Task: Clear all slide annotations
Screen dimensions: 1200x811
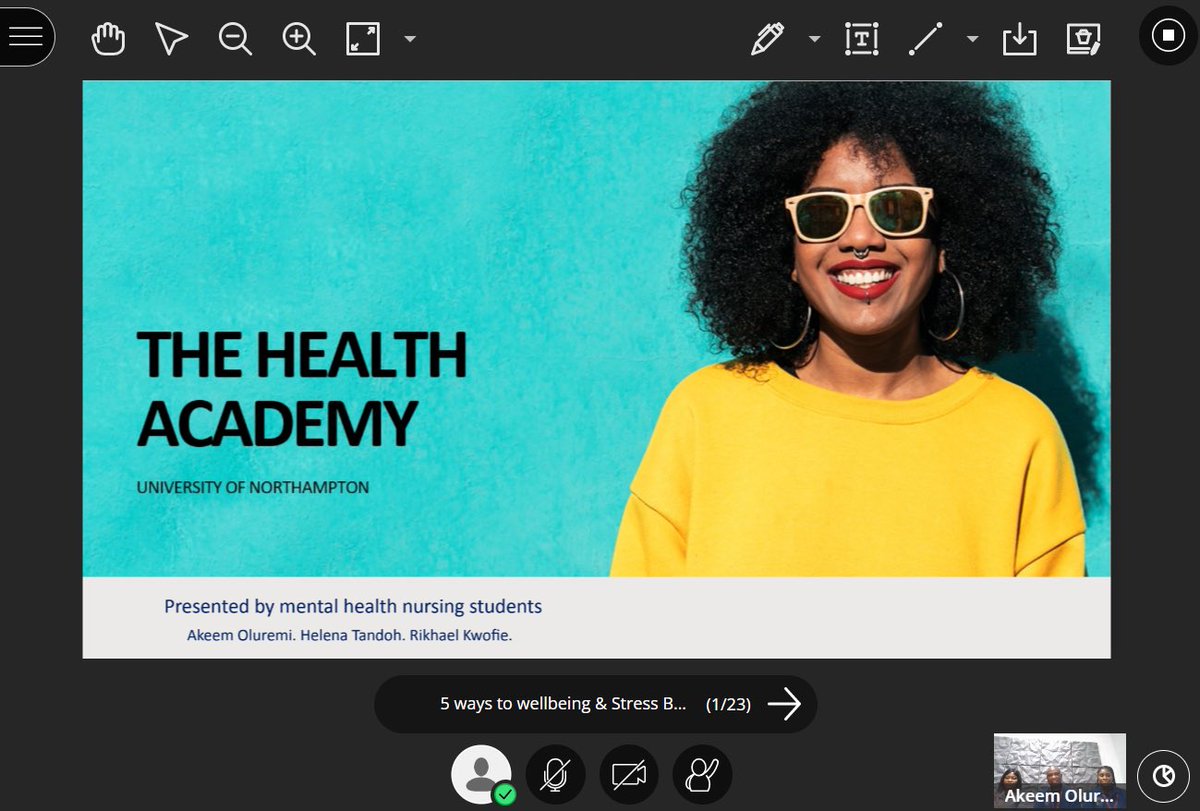Action: tap(1082, 37)
